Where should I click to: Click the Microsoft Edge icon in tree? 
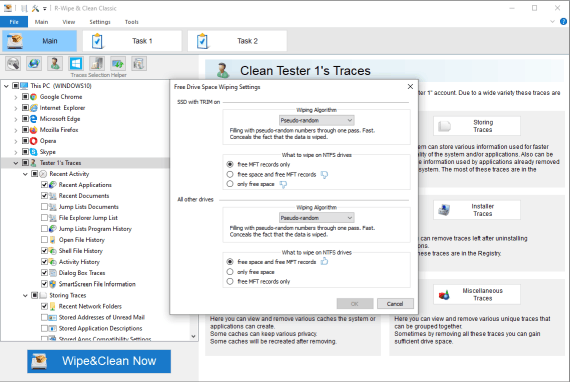pos(34,118)
